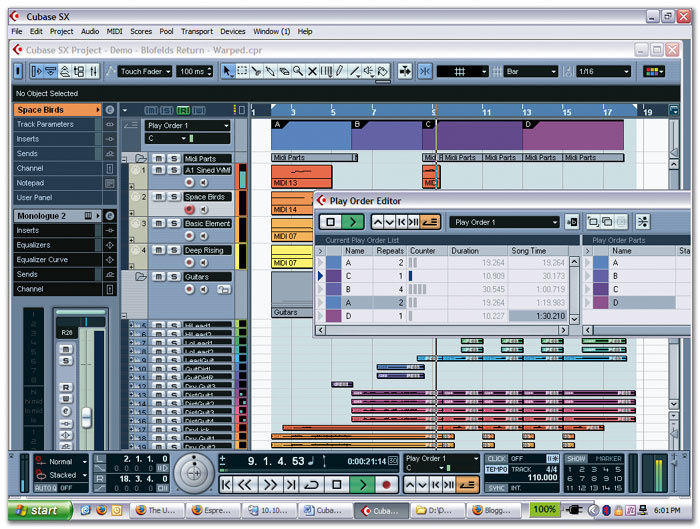Click Flatten Play Order button

coord(643,222)
